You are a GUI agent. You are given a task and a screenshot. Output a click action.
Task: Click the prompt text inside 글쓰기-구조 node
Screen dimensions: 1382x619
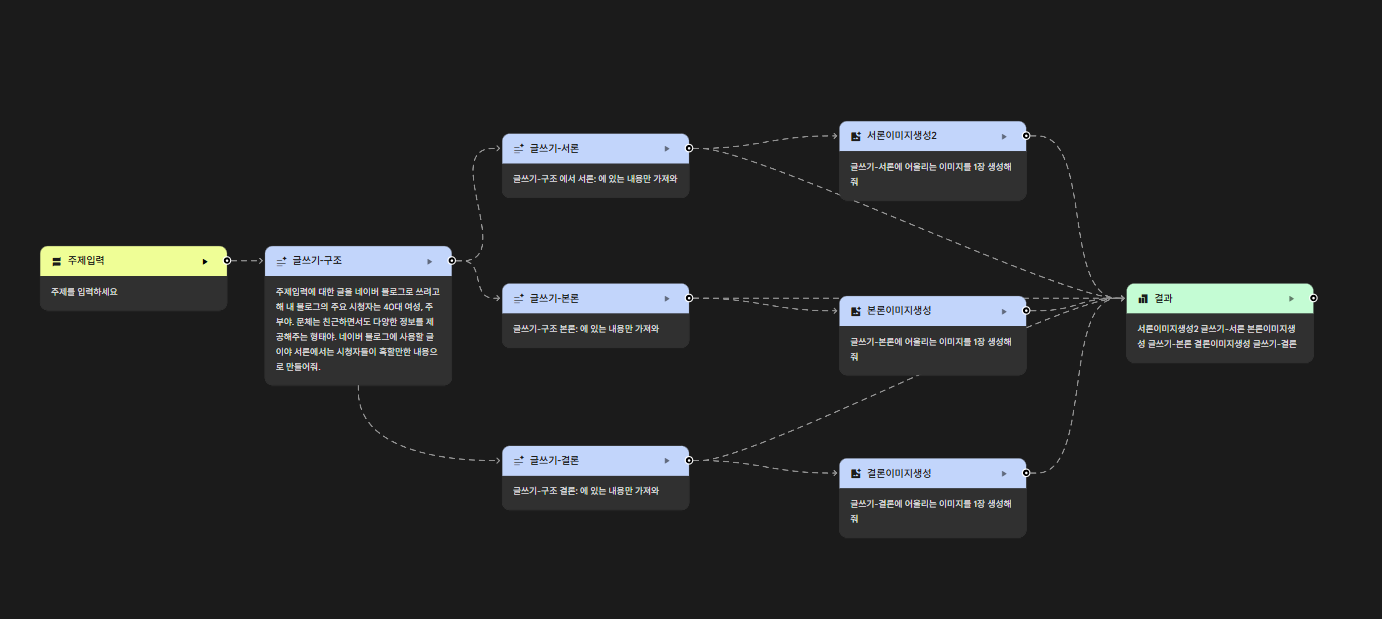click(358, 325)
